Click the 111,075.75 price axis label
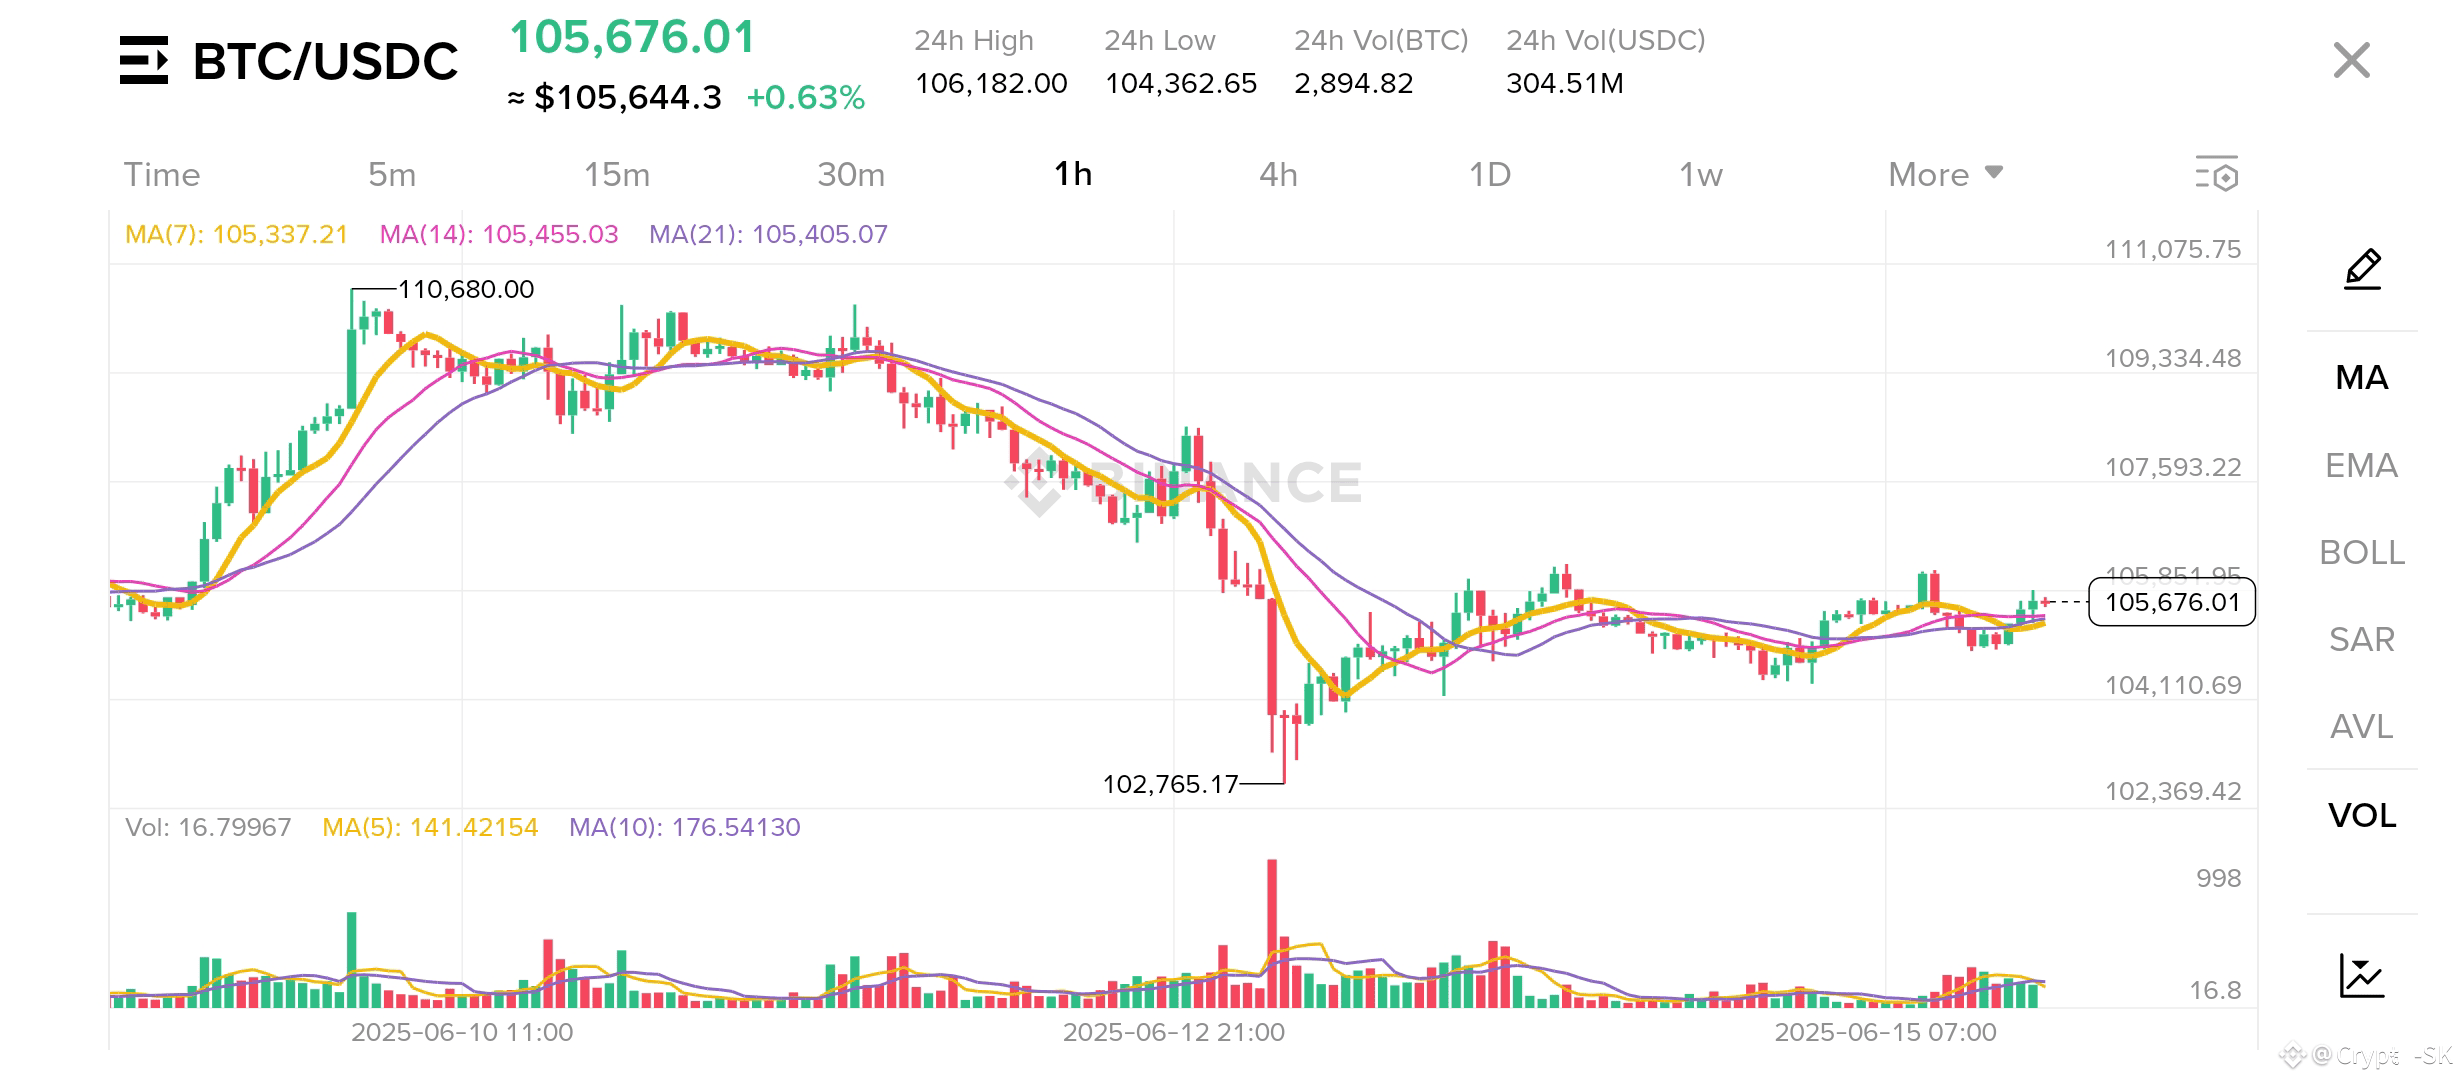2460x1080 pixels. (2173, 249)
